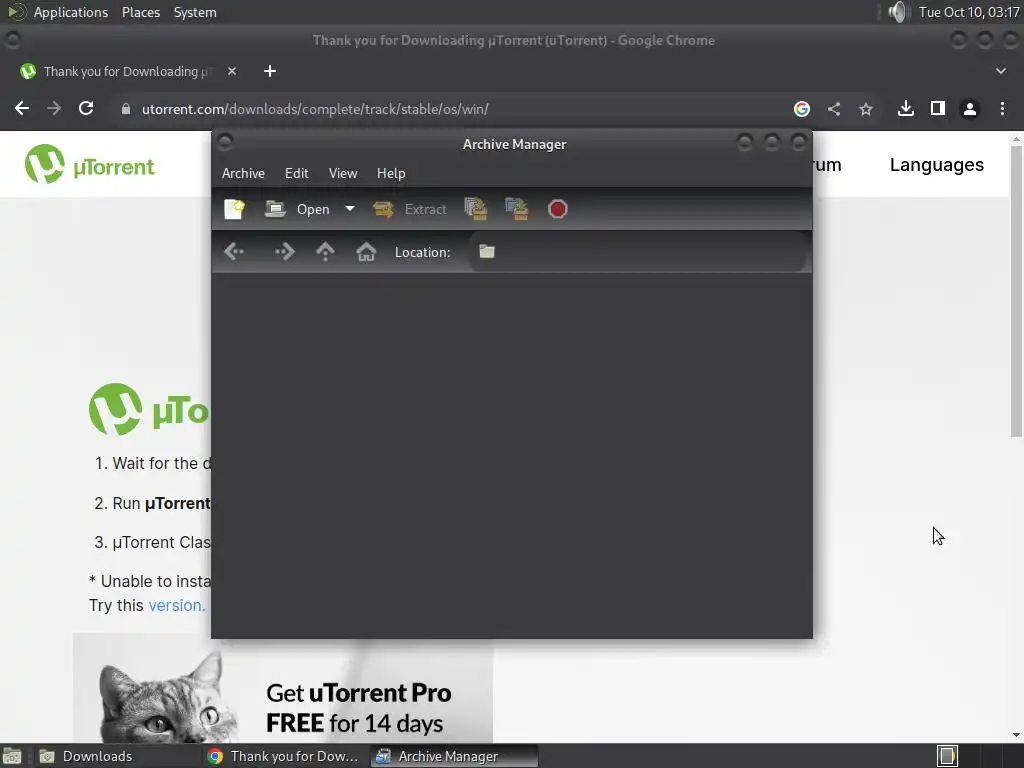Create a new archive in Archive Manager
This screenshot has width=1024, height=768.
coord(234,209)
